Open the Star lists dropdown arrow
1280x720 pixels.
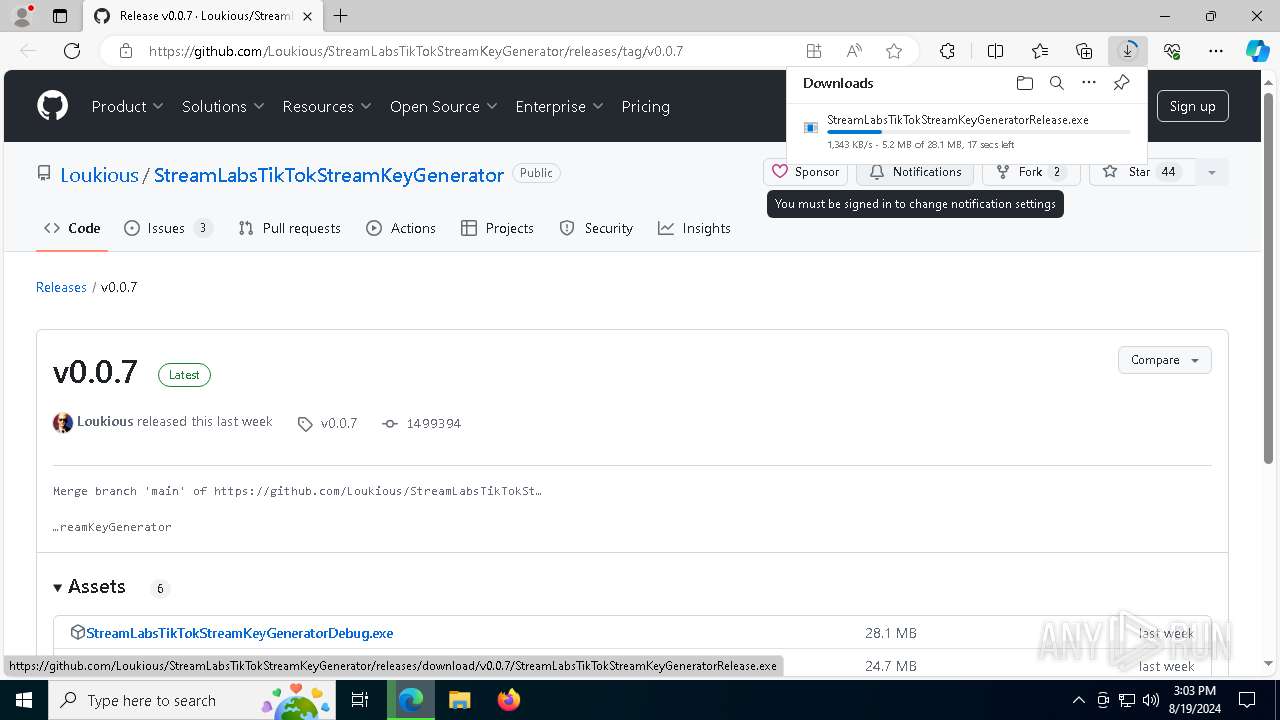pos(1211,172)
